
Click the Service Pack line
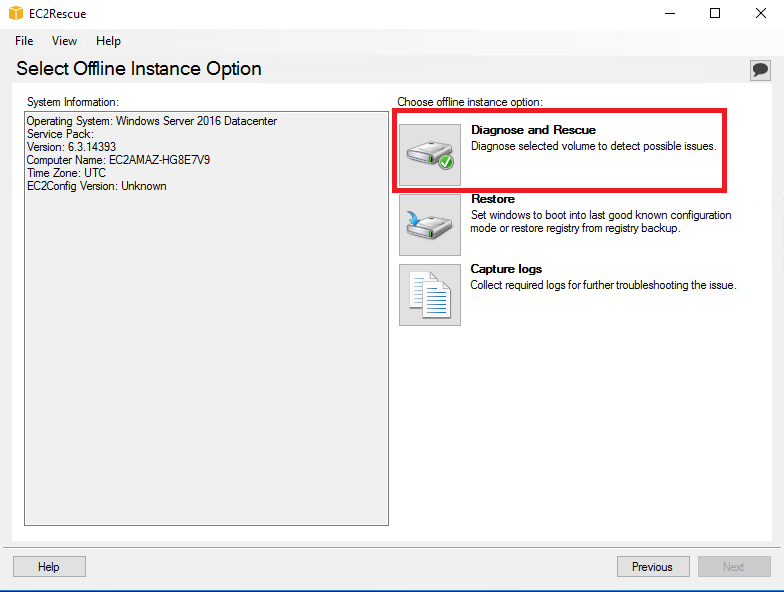point(60,134)
